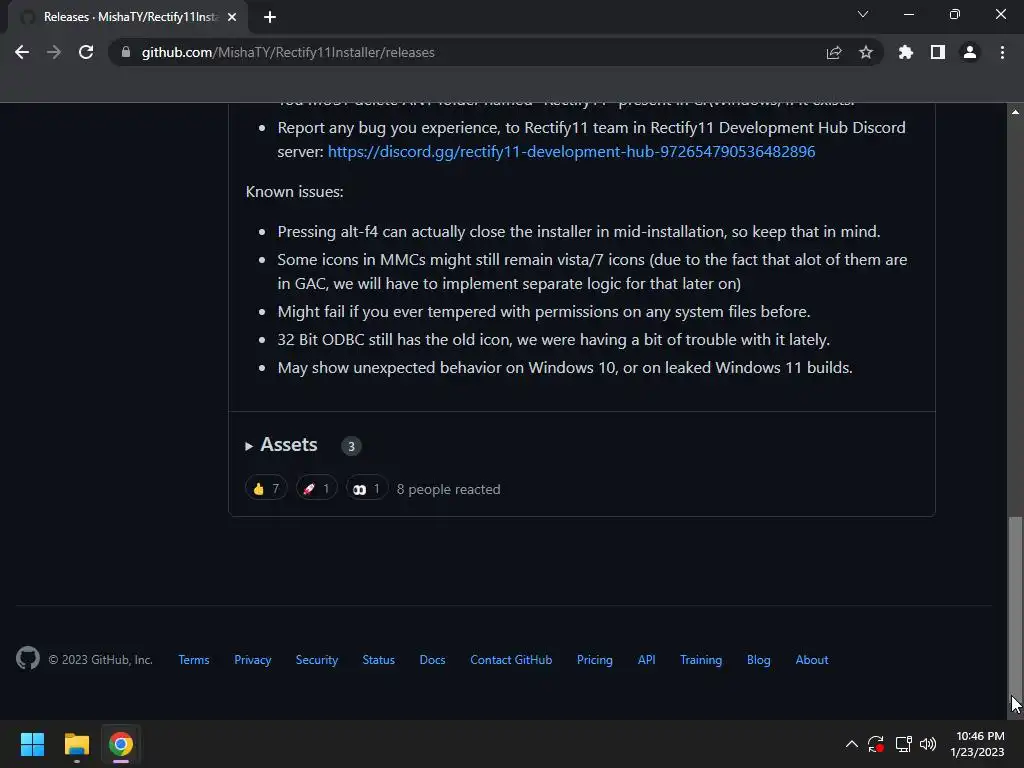Open the clock and date panel
This screenshot has height=768, width=1024.
point(978,744)
